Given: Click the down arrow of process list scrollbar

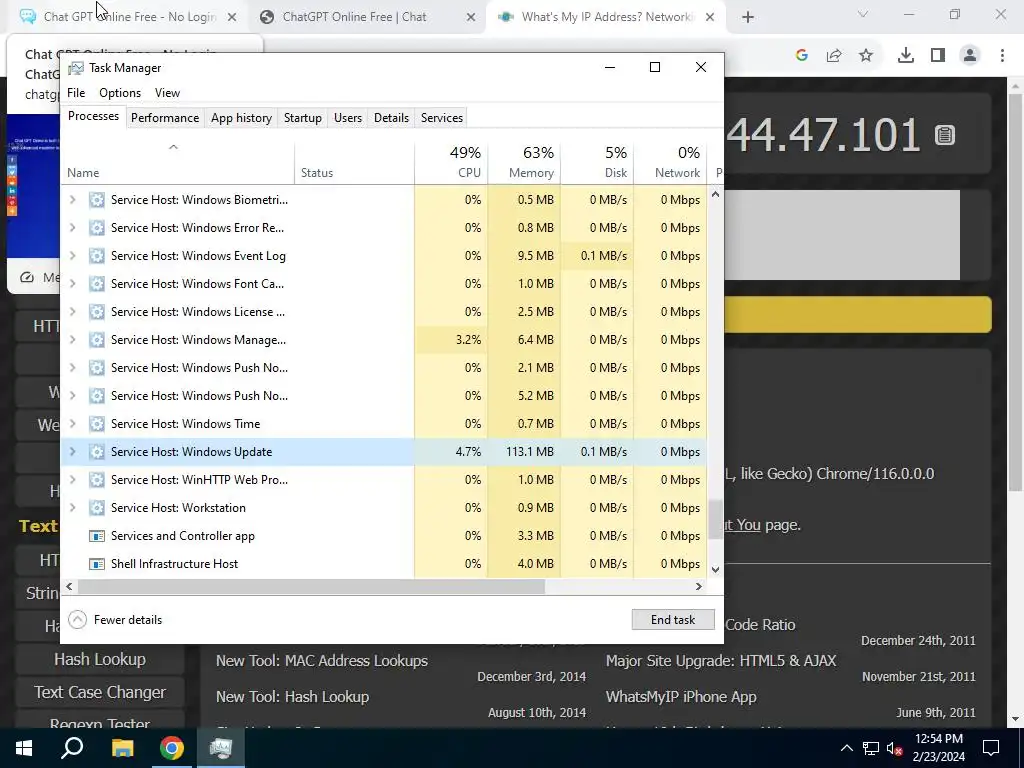Looking at the screenshot, I should pos(716,570).
